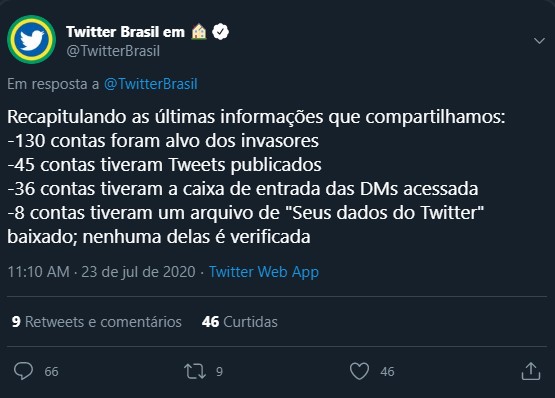View the 46 Curtidas list

pos(240,322)
